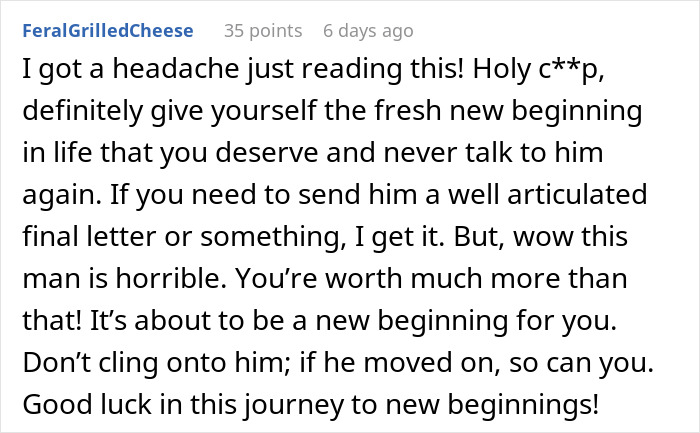The width and height of the screenshot is (700, 433).
Task: Click the 35 points score label
Action: (x=261, y=31)
